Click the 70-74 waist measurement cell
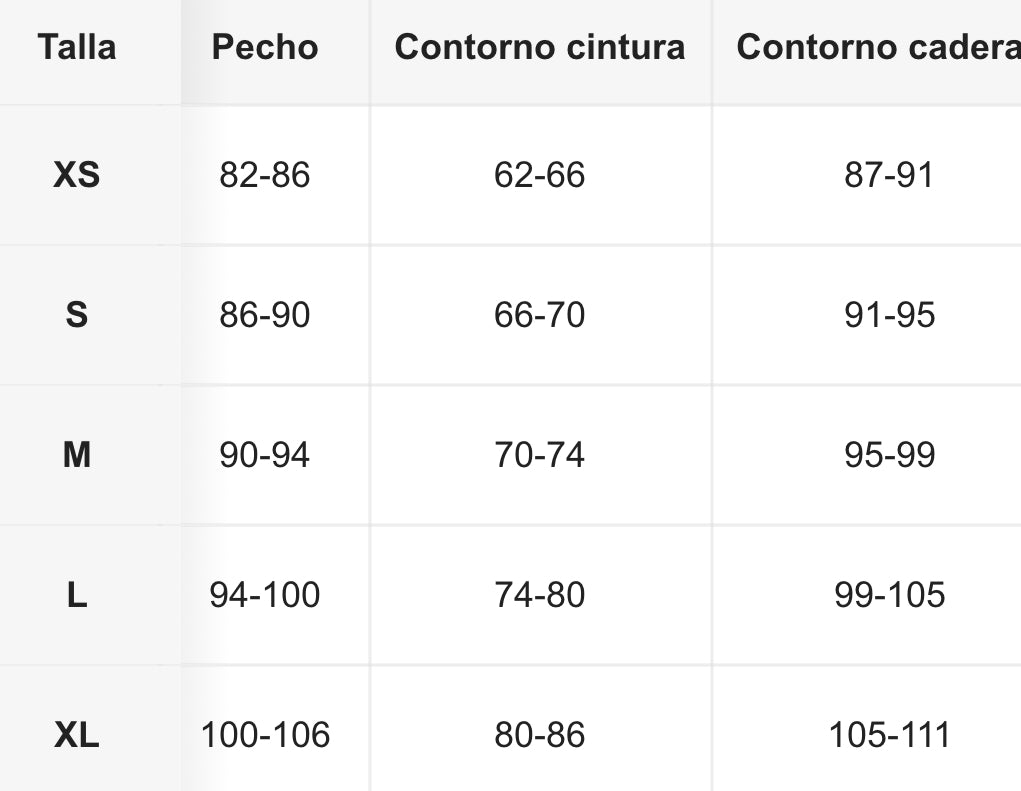The width and height of the screenshot is (1021, 791). 540,455
